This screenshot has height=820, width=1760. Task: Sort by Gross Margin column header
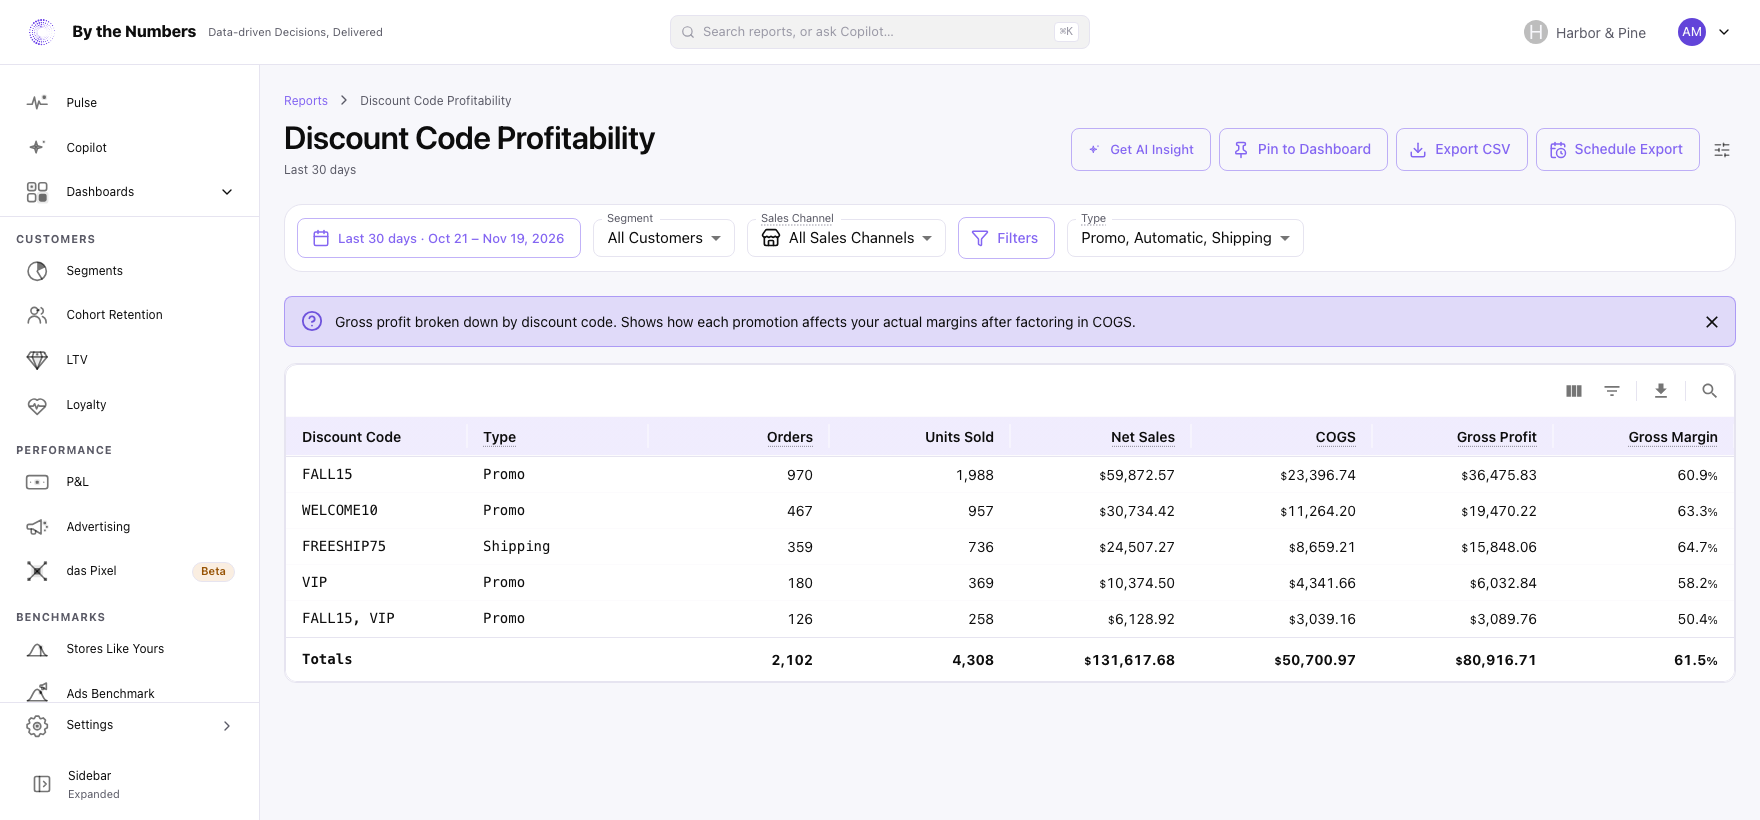(x=1673, y=437)
